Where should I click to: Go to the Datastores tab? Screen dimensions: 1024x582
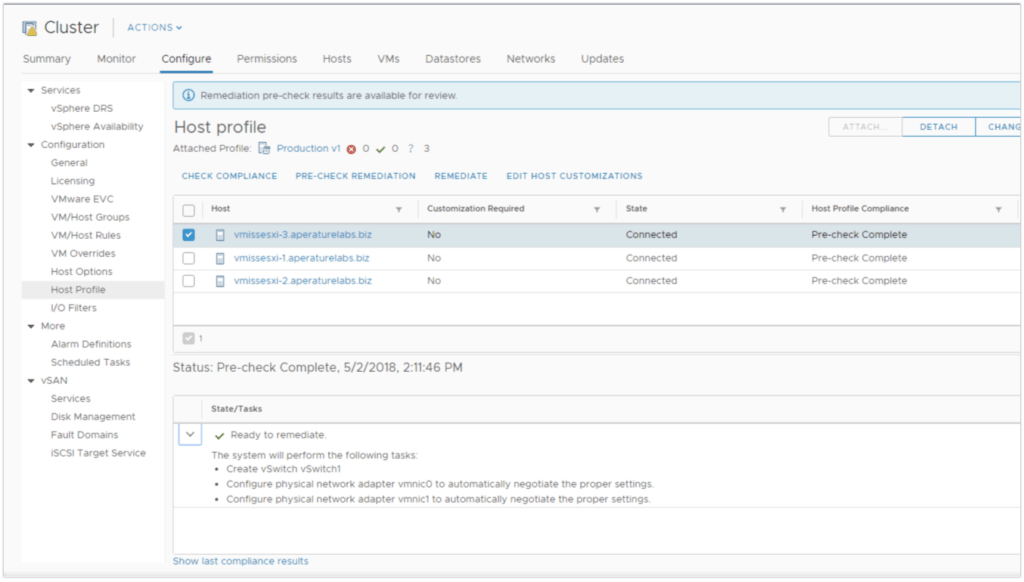pos(453,59)
